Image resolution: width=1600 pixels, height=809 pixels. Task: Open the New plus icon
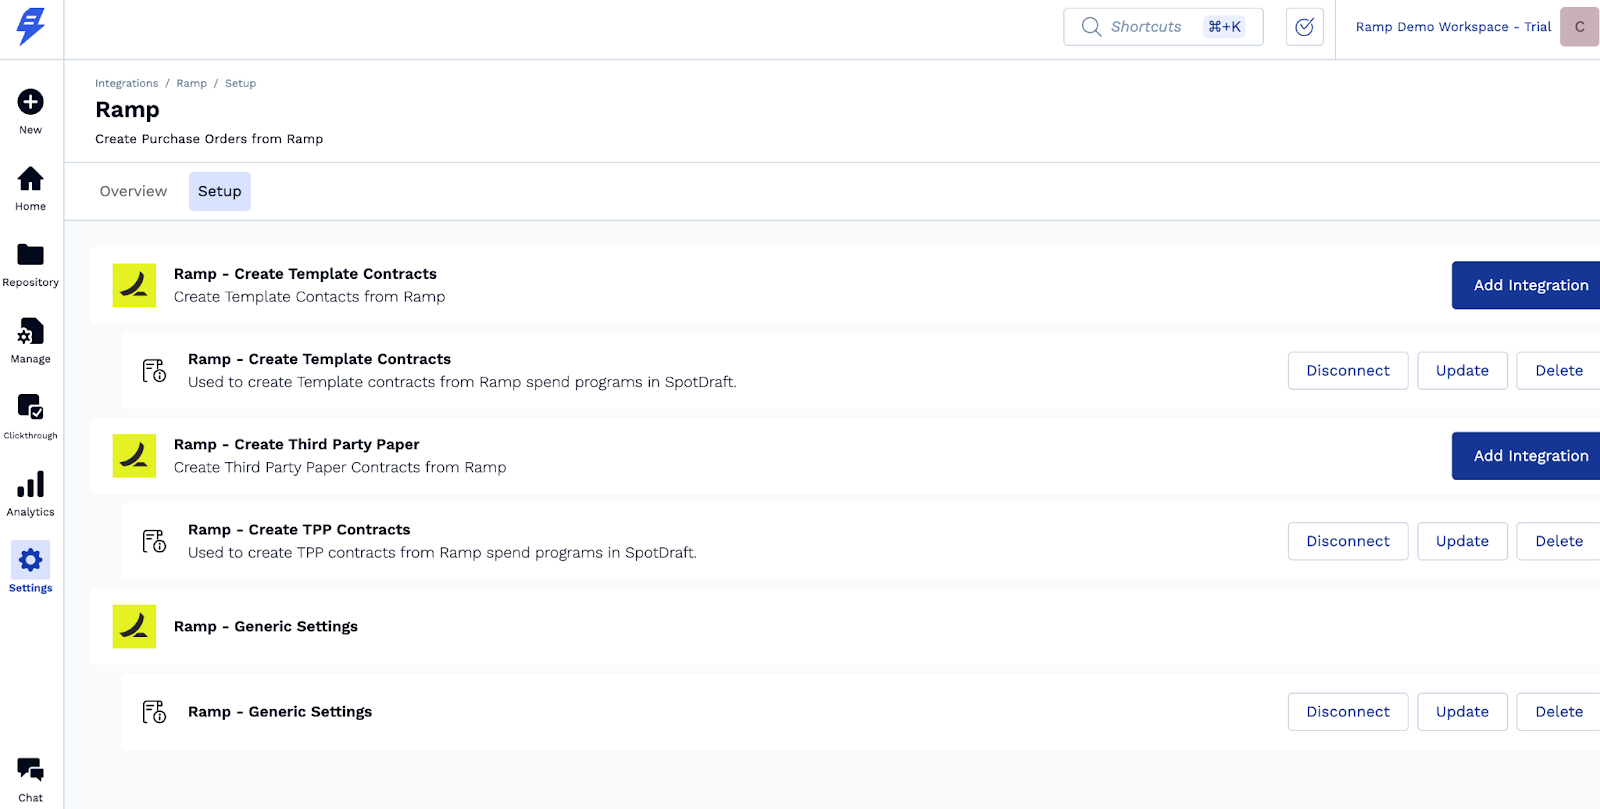[x=31, y=102]
